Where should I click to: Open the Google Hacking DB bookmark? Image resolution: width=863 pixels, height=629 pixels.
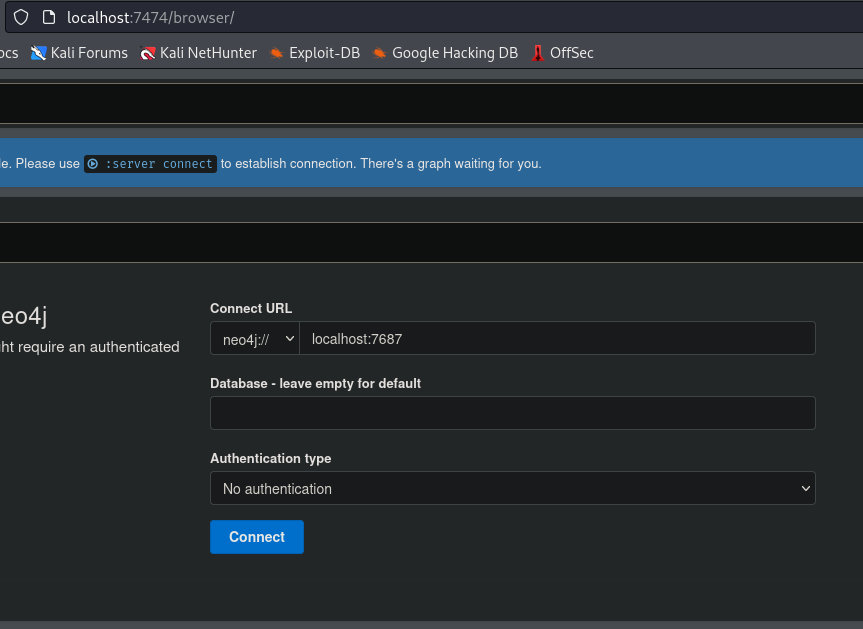point(445,53)
